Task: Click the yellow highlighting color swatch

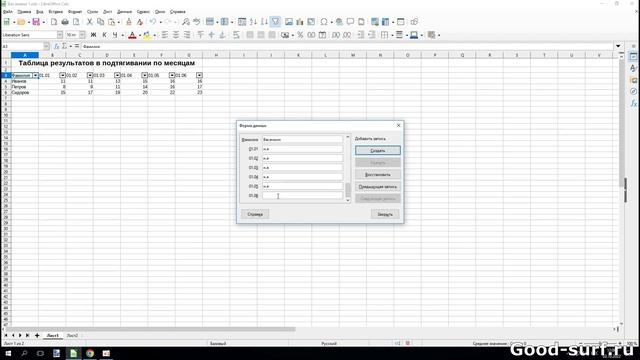Action: point(147,35)
